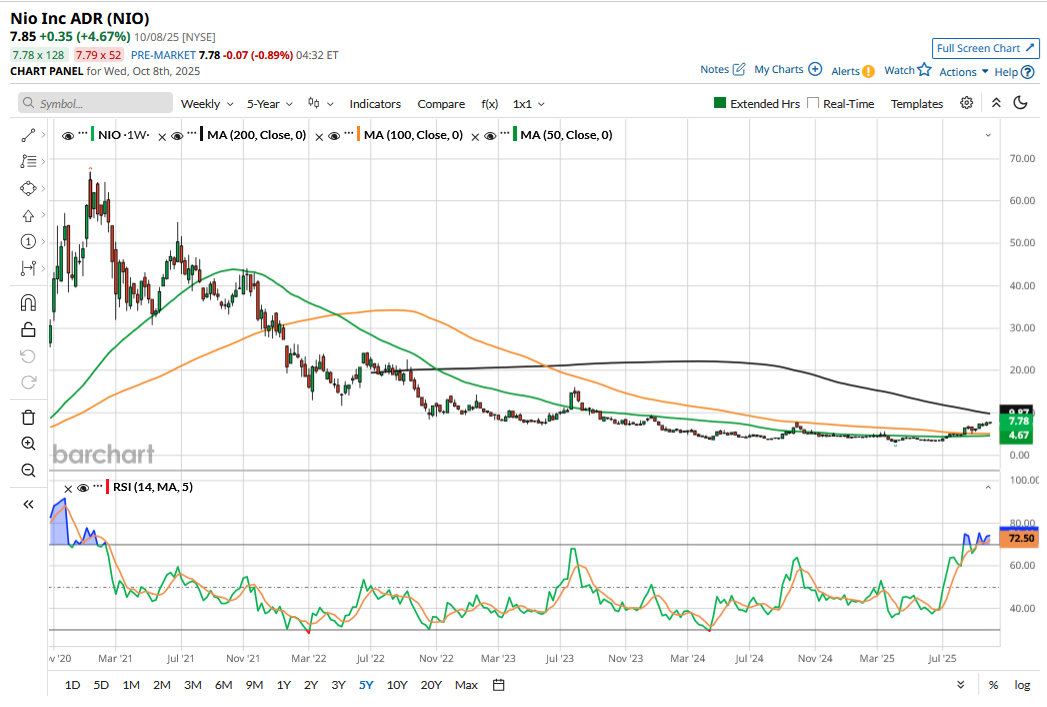Toggle percent scale with the % button
Image resolution: width=1047 pixels, height=707 pixels.
(994, 685)
